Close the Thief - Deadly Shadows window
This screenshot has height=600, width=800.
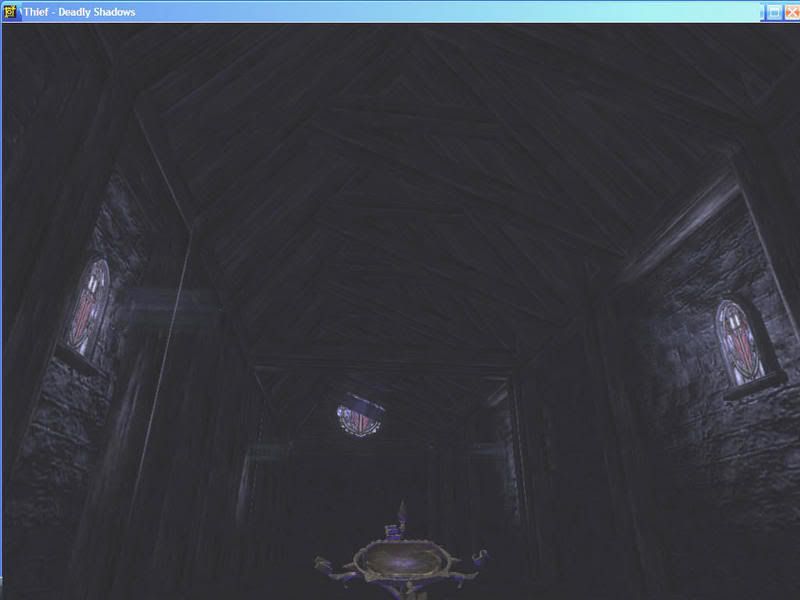coord(792,12)
